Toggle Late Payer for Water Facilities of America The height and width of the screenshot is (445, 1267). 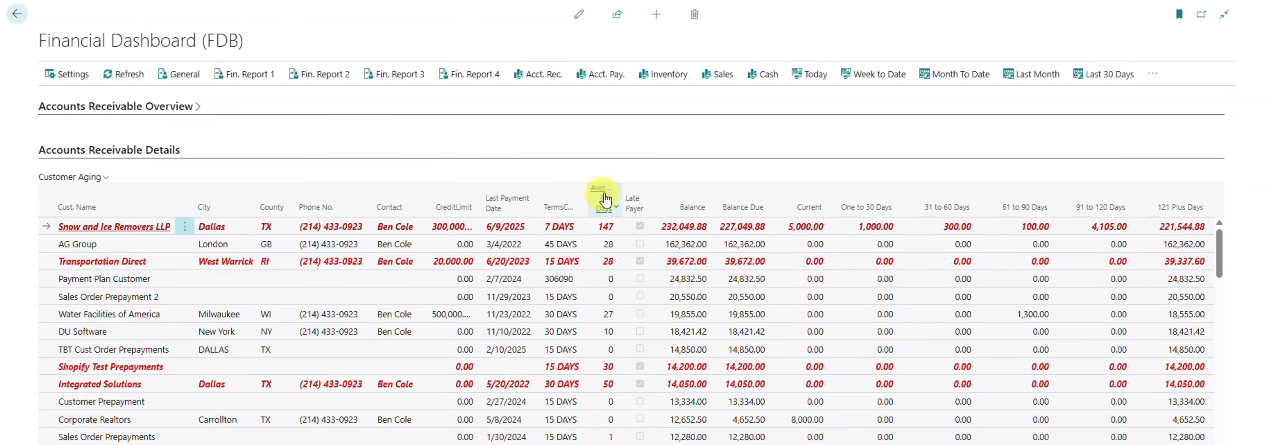[640, 314]
